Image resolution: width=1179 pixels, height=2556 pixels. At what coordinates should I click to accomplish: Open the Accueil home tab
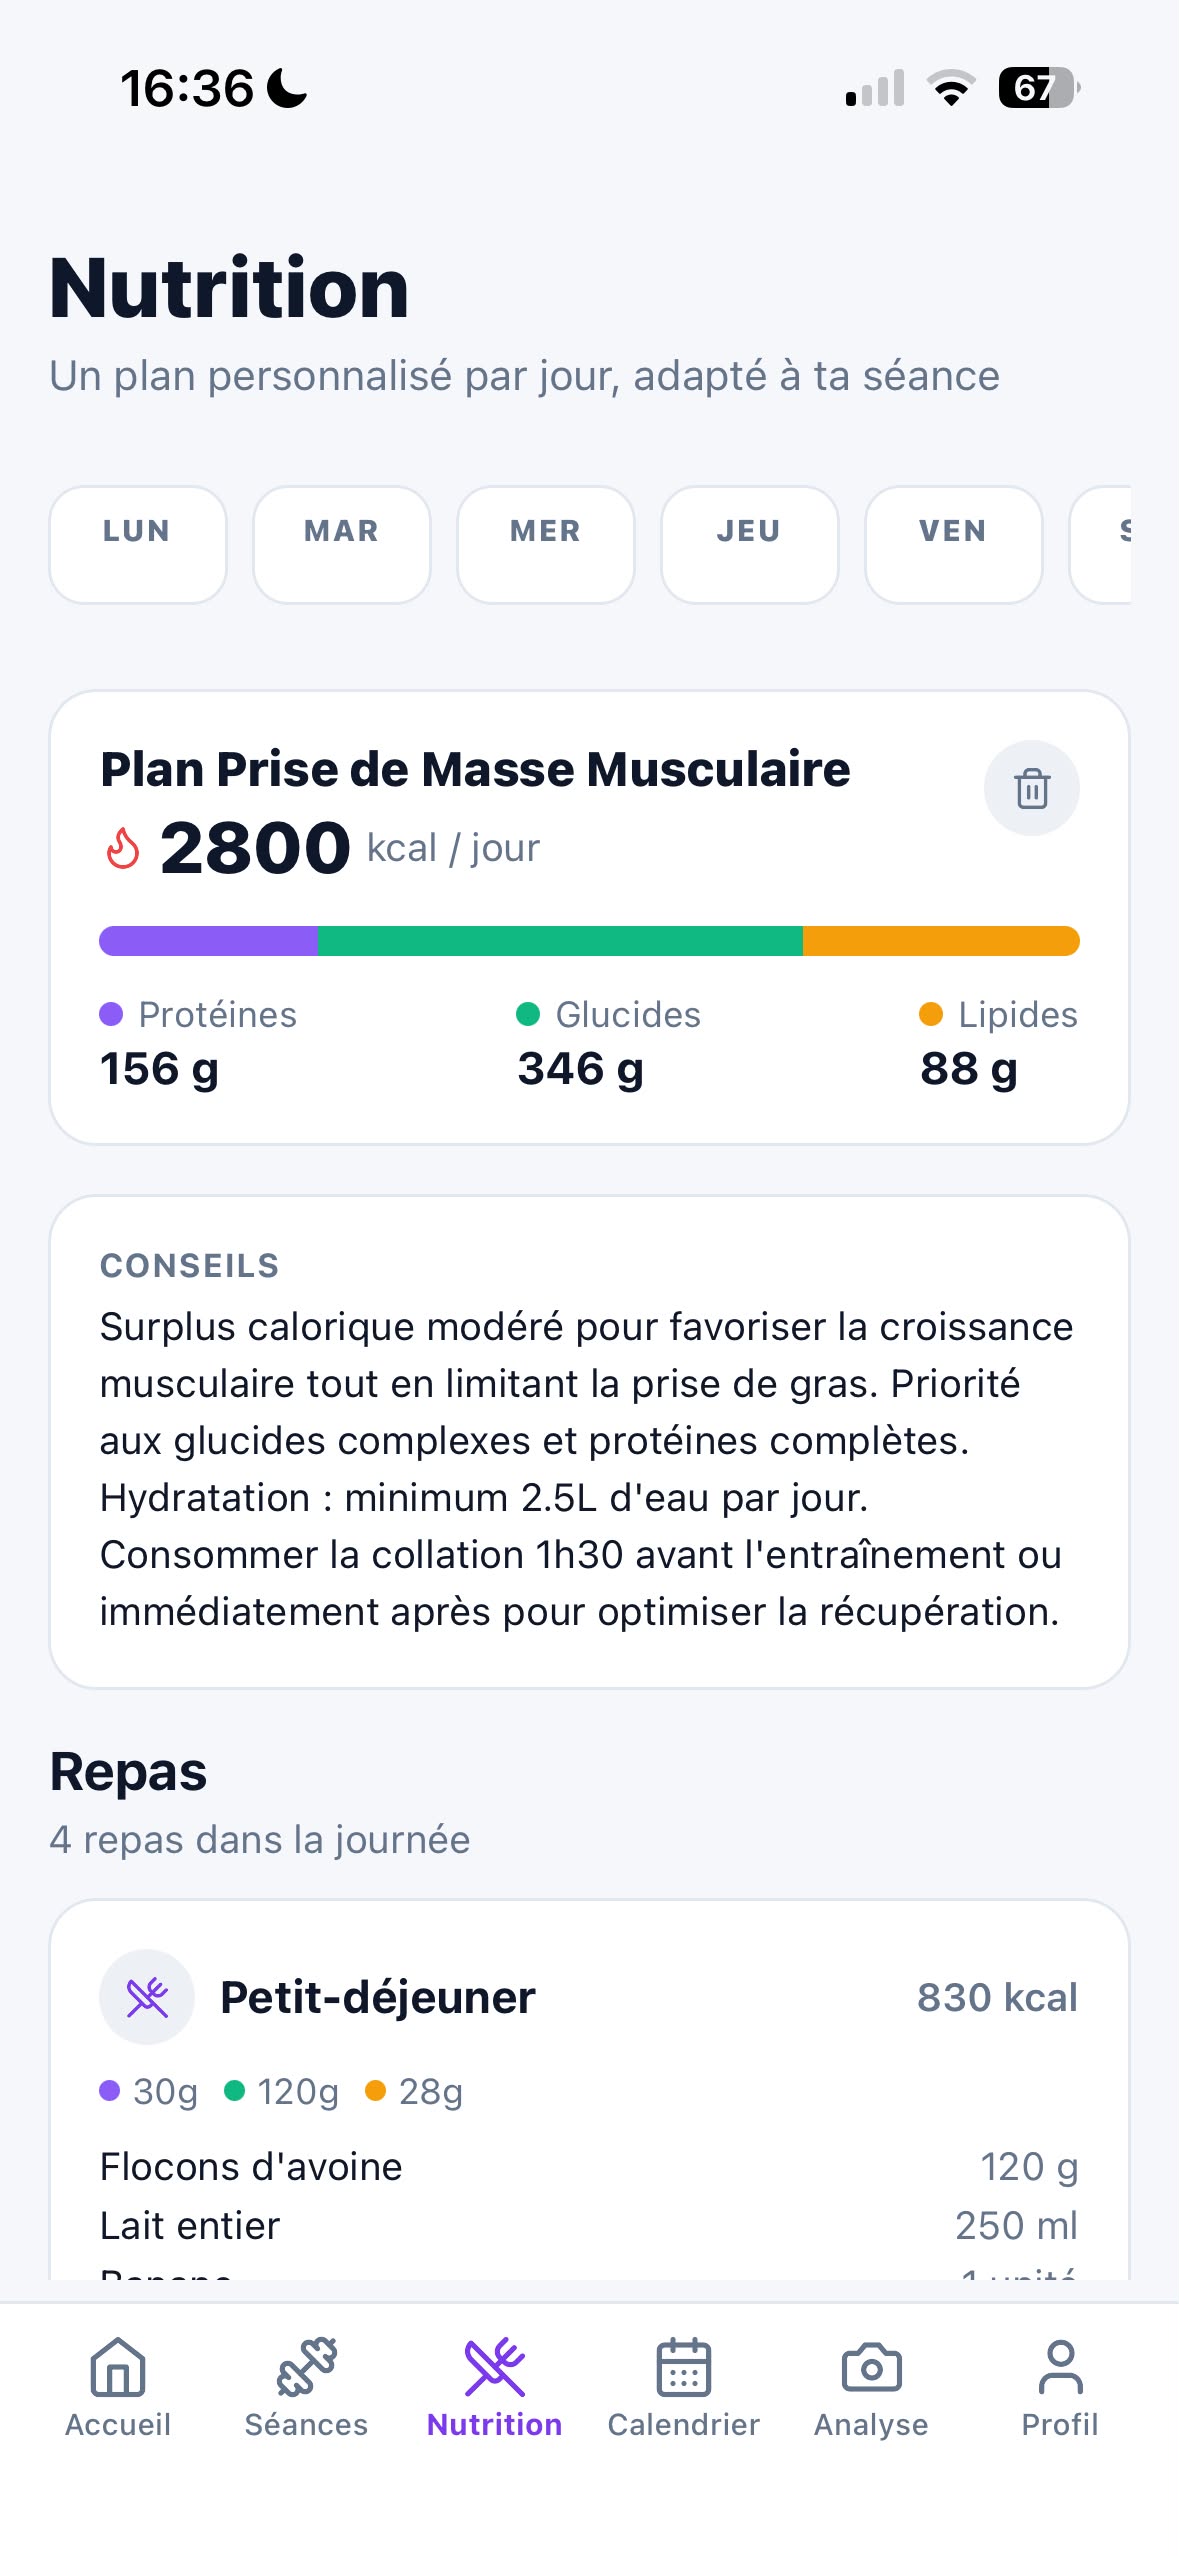click(118, 2388)
